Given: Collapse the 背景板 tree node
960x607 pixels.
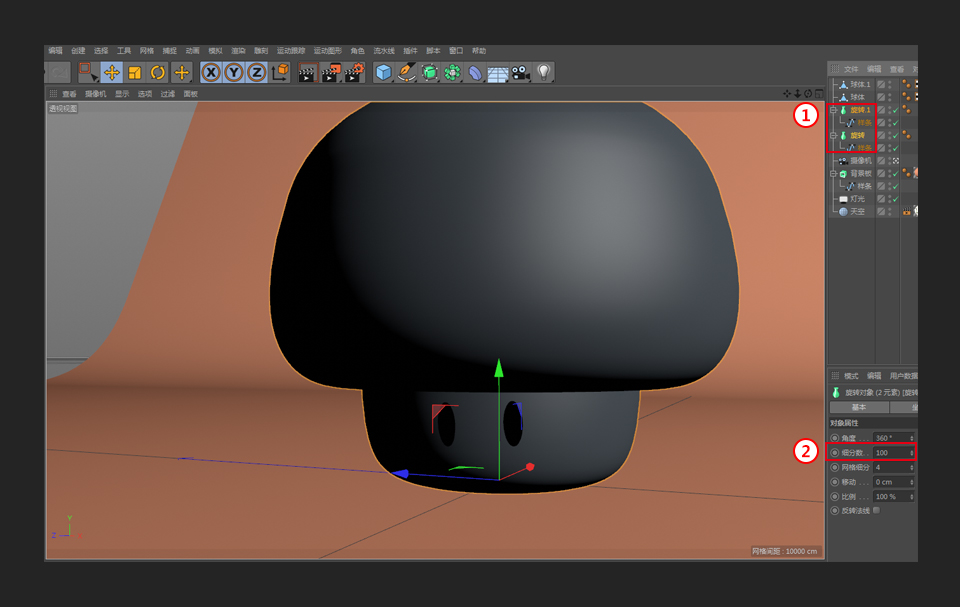Looking at the screenshot, I should [x=833, y=174].
